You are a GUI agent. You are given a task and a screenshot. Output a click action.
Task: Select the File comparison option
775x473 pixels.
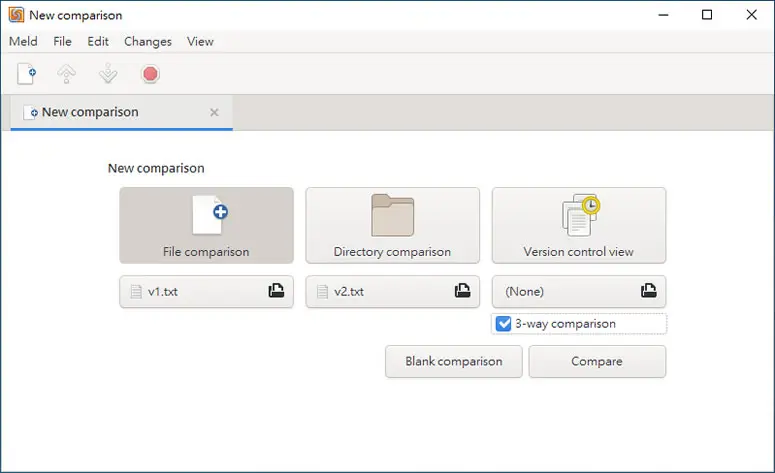coord(207,225)
